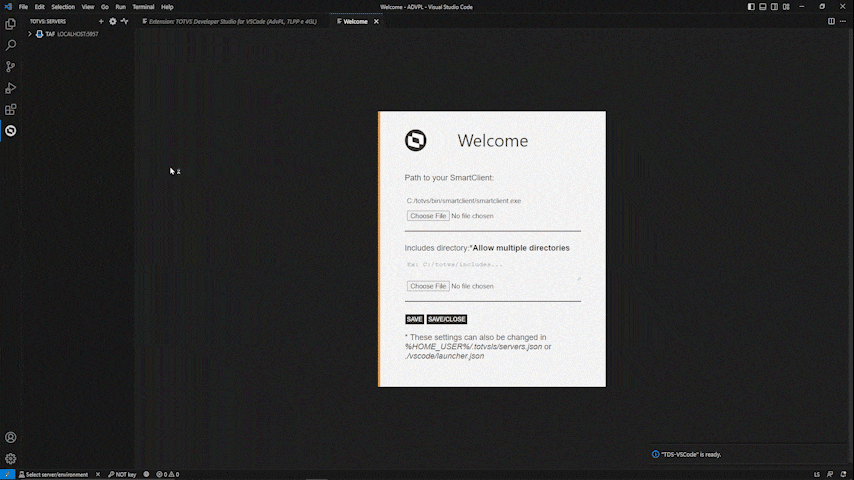
Task: Open the View menu
Action: (88, 7)
